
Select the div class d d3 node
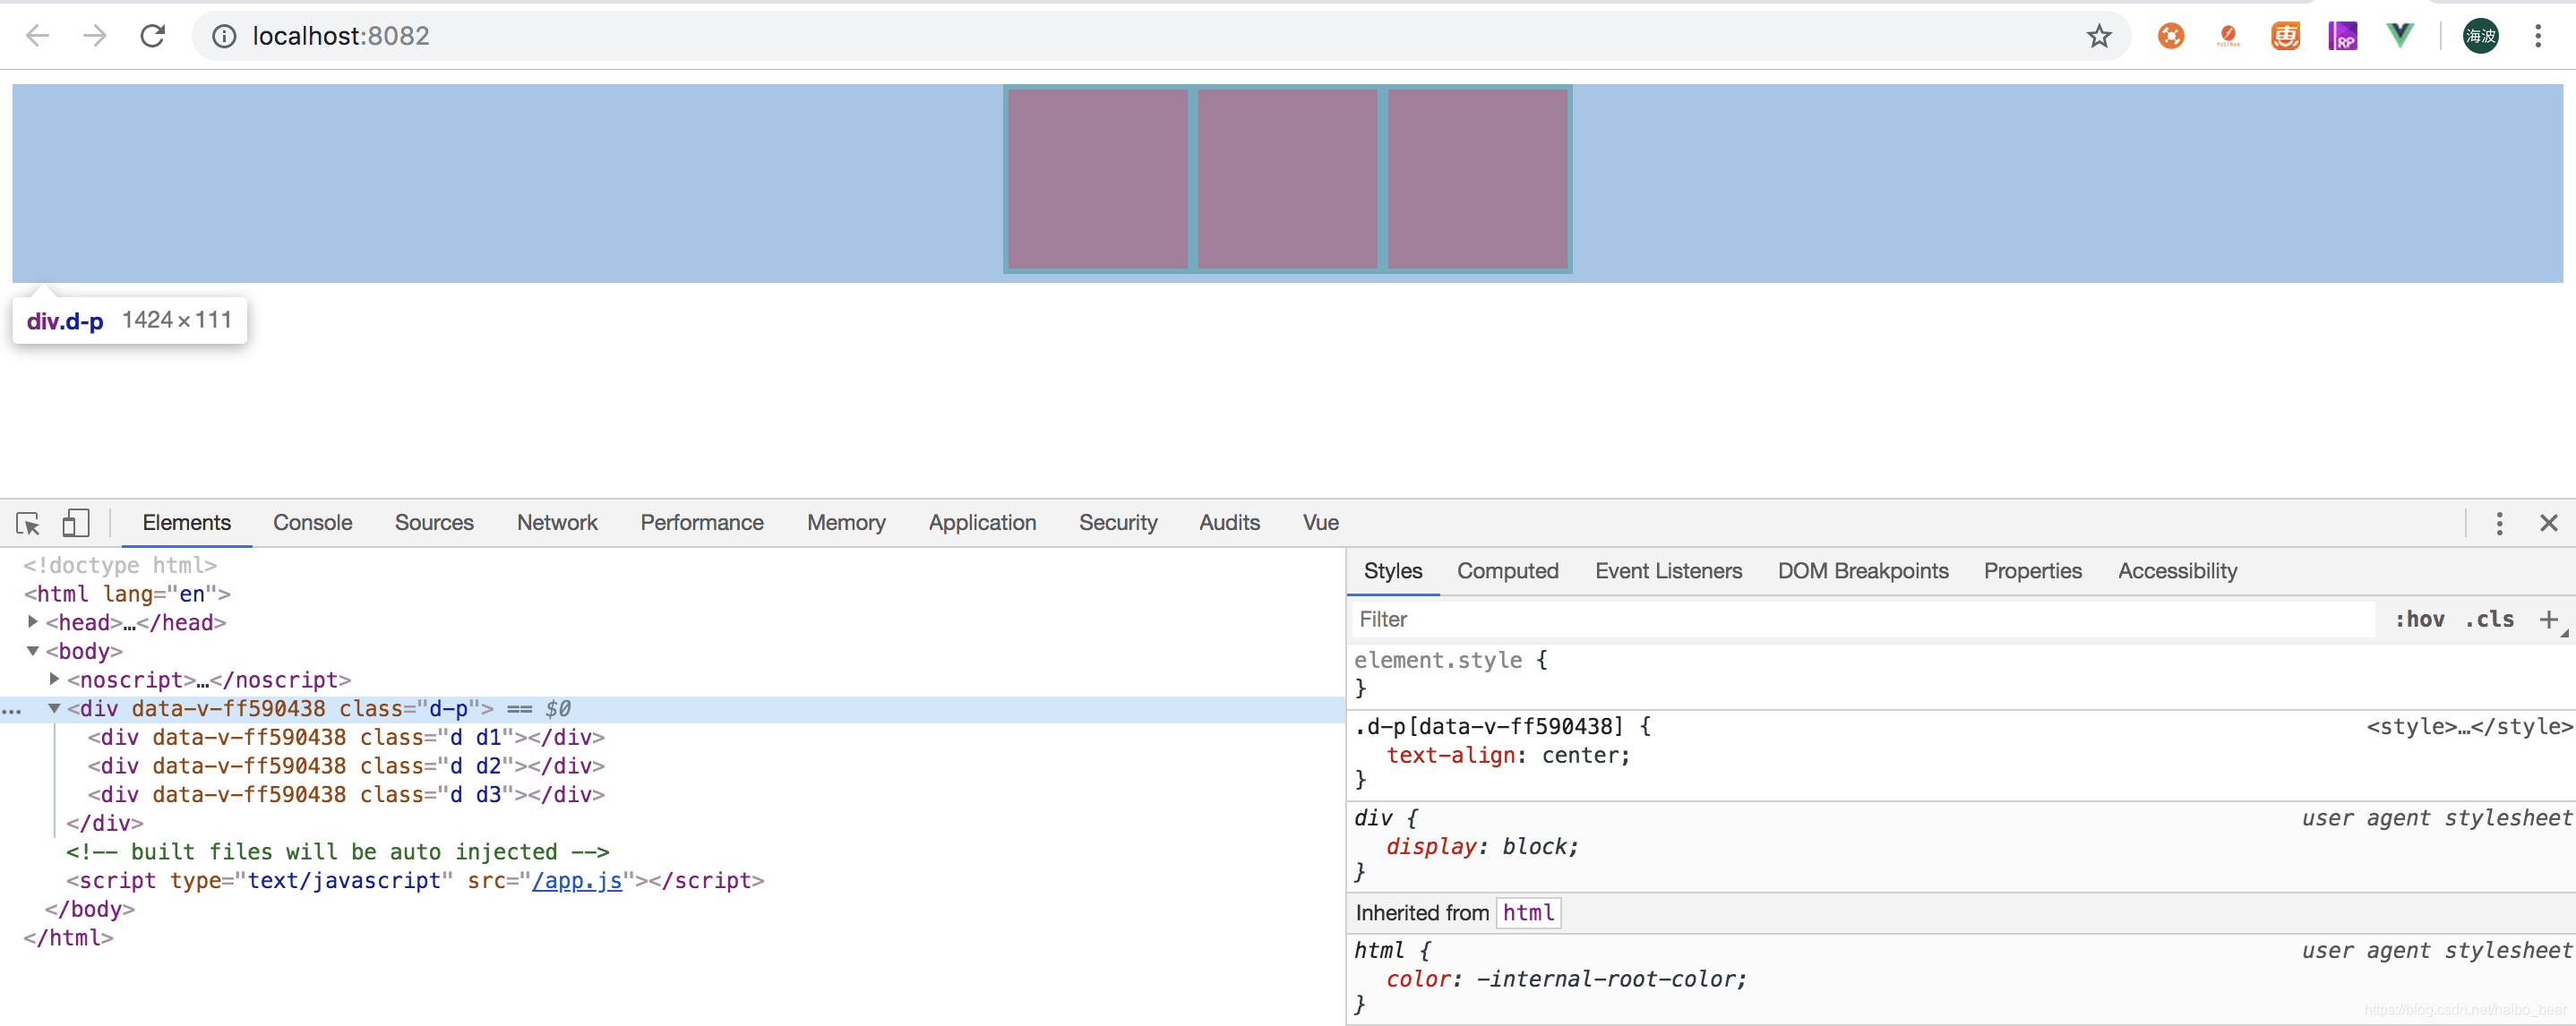(x=346, y=795)
